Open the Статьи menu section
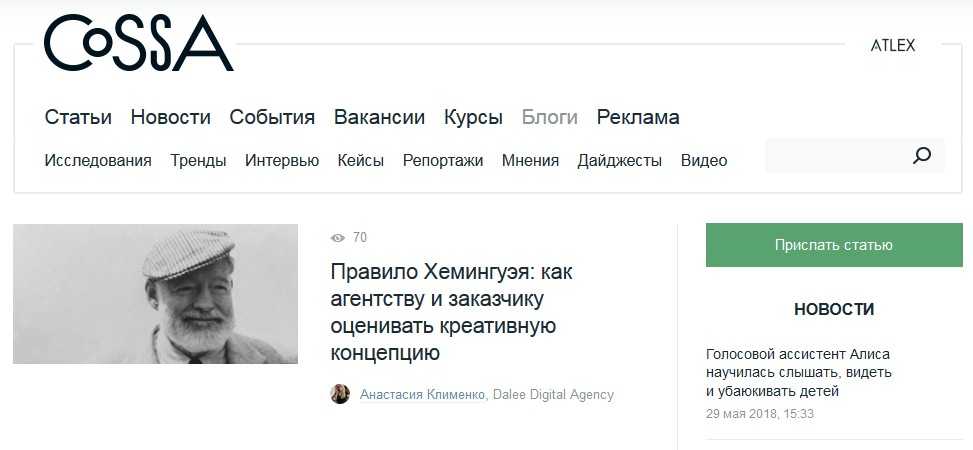The height and width of the screenshot is (450, 973). [x=78, y=117]
